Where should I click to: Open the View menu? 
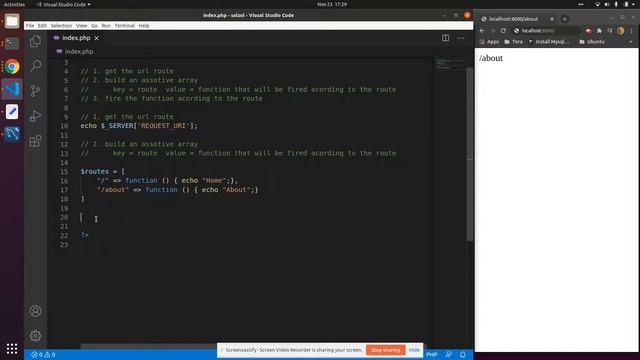click(x=81, y=25)
